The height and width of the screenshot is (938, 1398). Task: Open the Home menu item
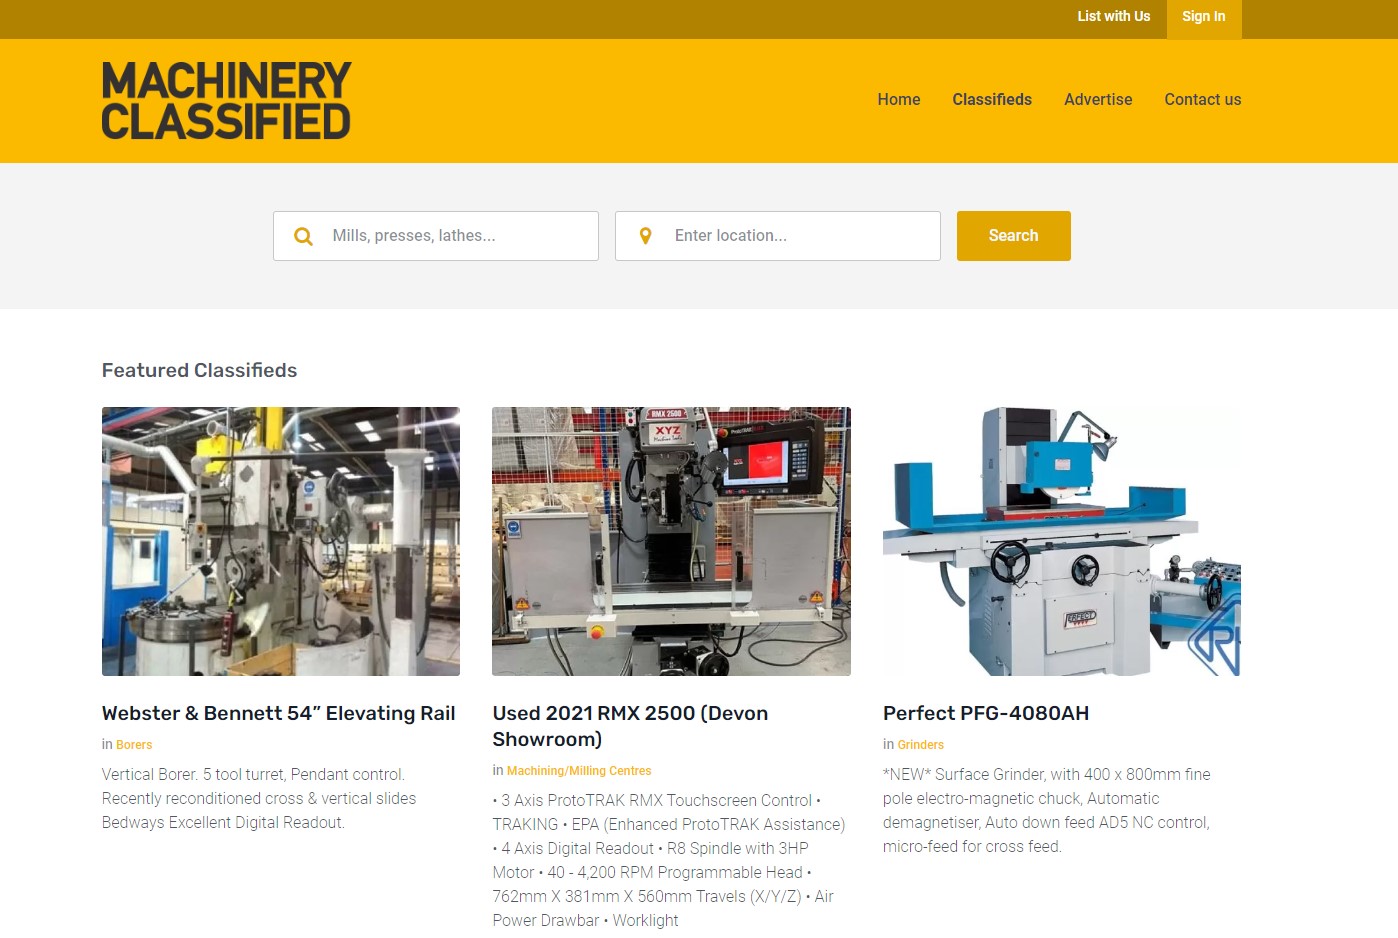[x=899, y=99]
